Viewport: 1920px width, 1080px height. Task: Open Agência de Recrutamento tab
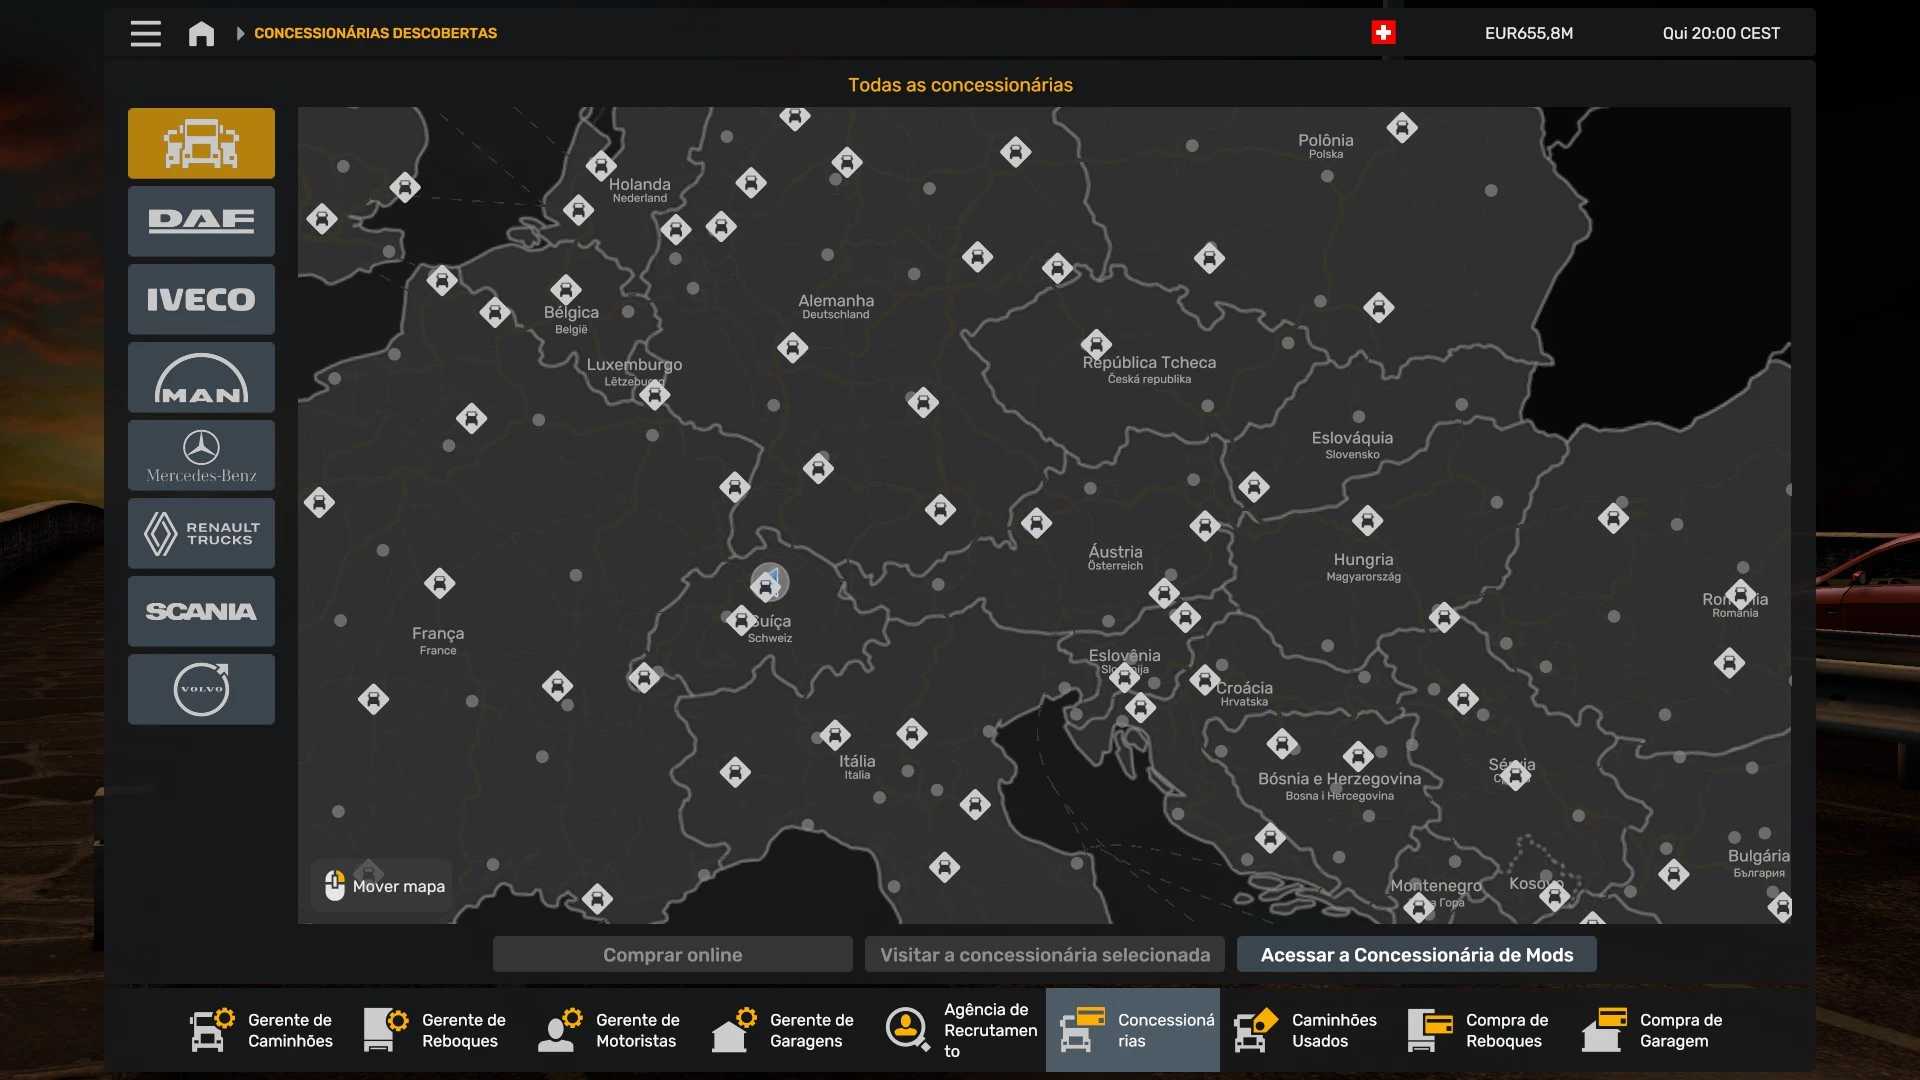(960, 1030)
